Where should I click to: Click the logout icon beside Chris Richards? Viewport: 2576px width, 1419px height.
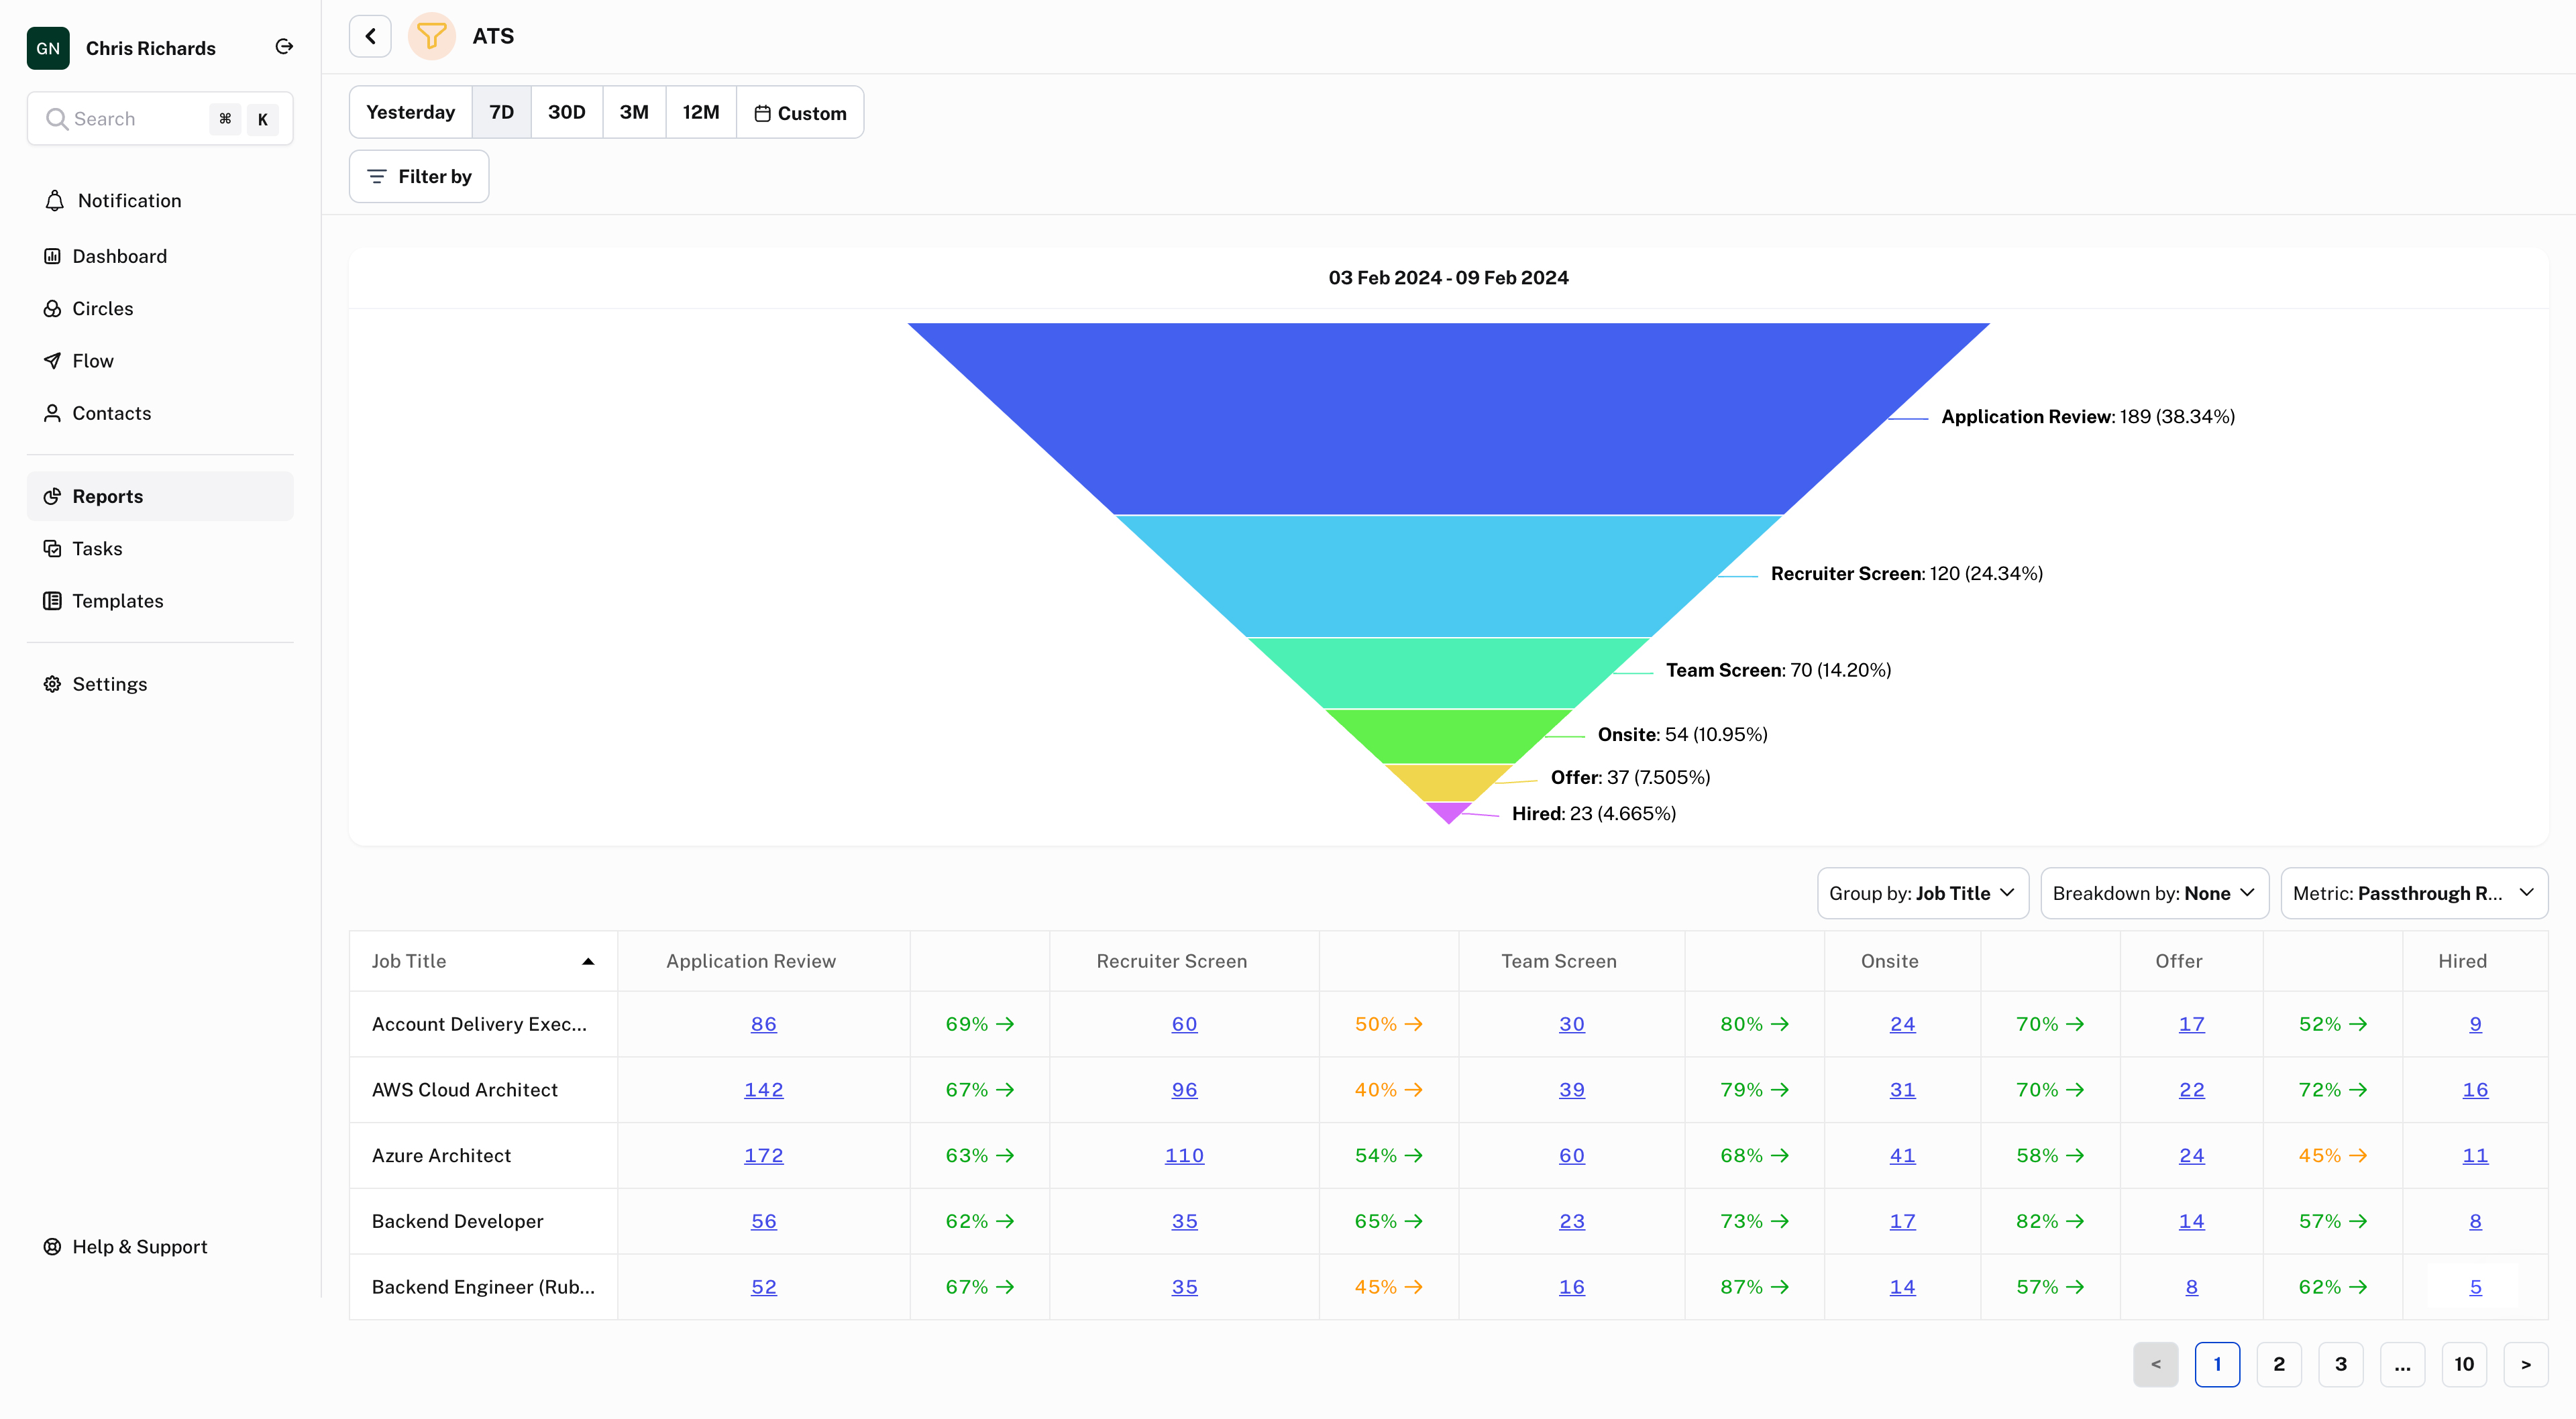[x=284, y=46]
